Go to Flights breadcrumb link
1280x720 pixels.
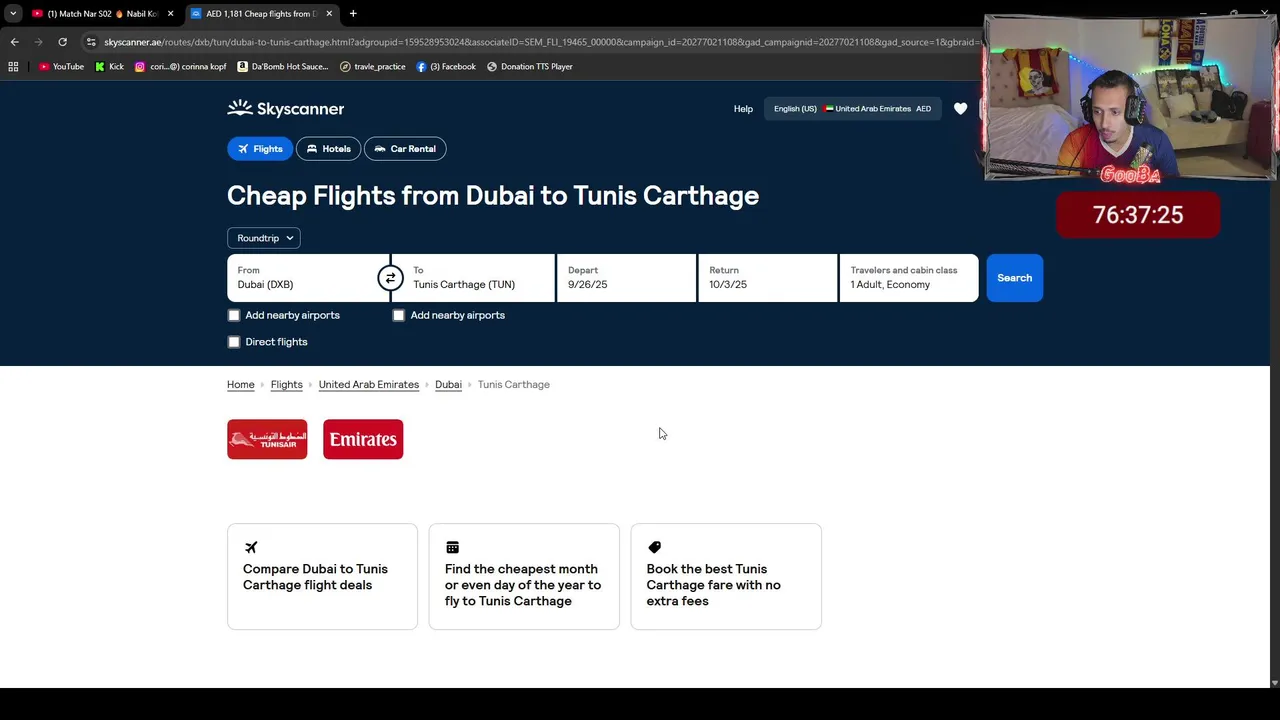click(x=286, y=385)
